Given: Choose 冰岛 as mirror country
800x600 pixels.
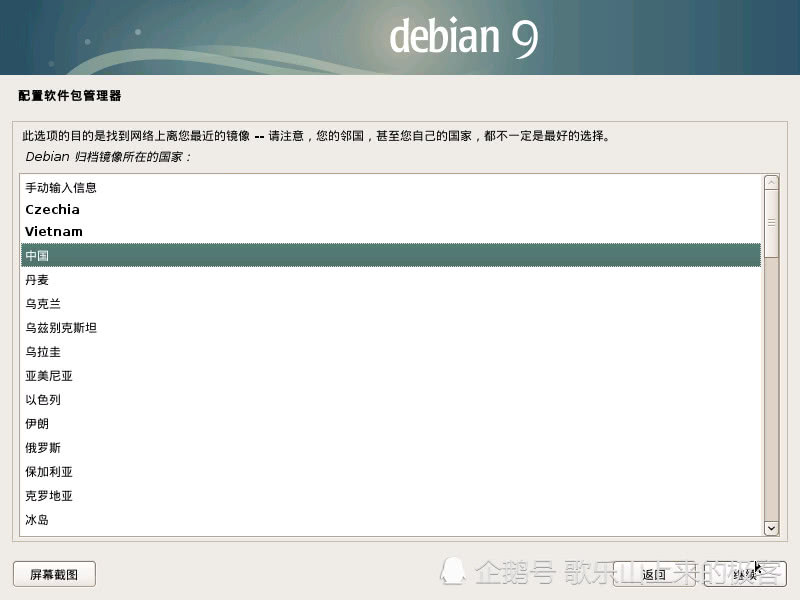Looking at the screenshot, I should [391, 519].
